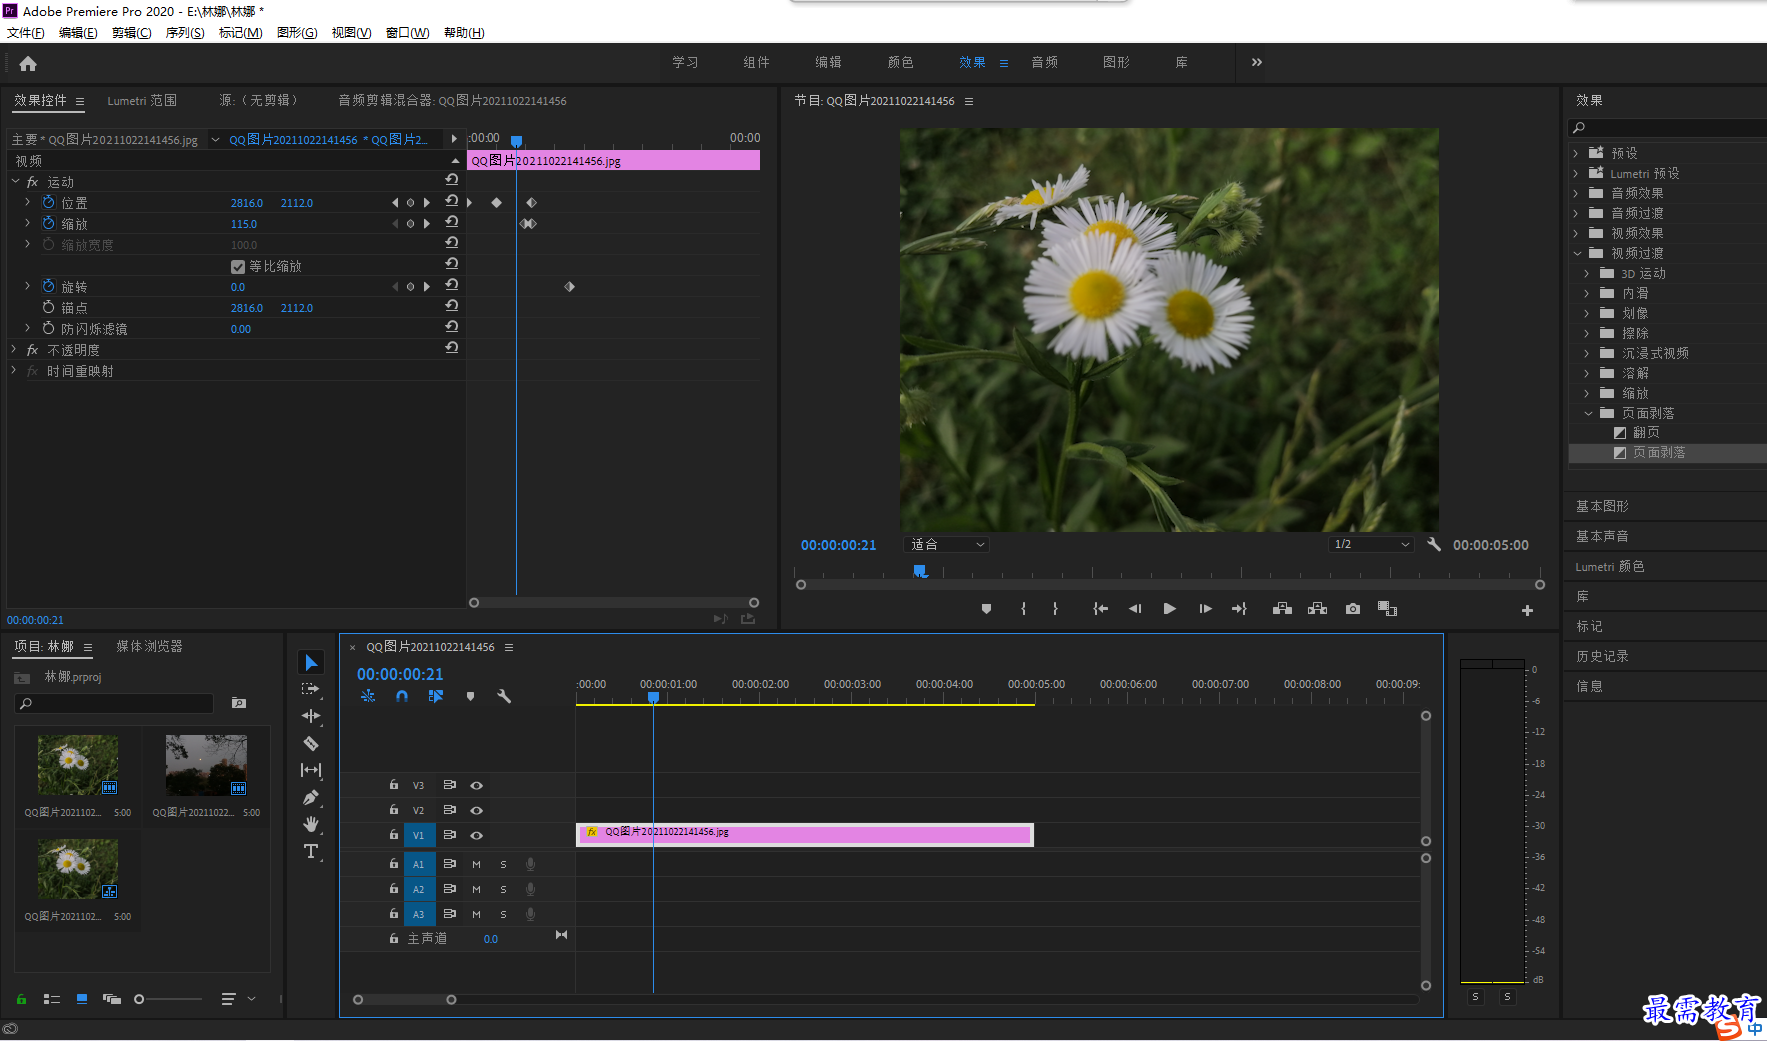Select the Hand tool
The image size is (1767, 1041).
point(311,824)
